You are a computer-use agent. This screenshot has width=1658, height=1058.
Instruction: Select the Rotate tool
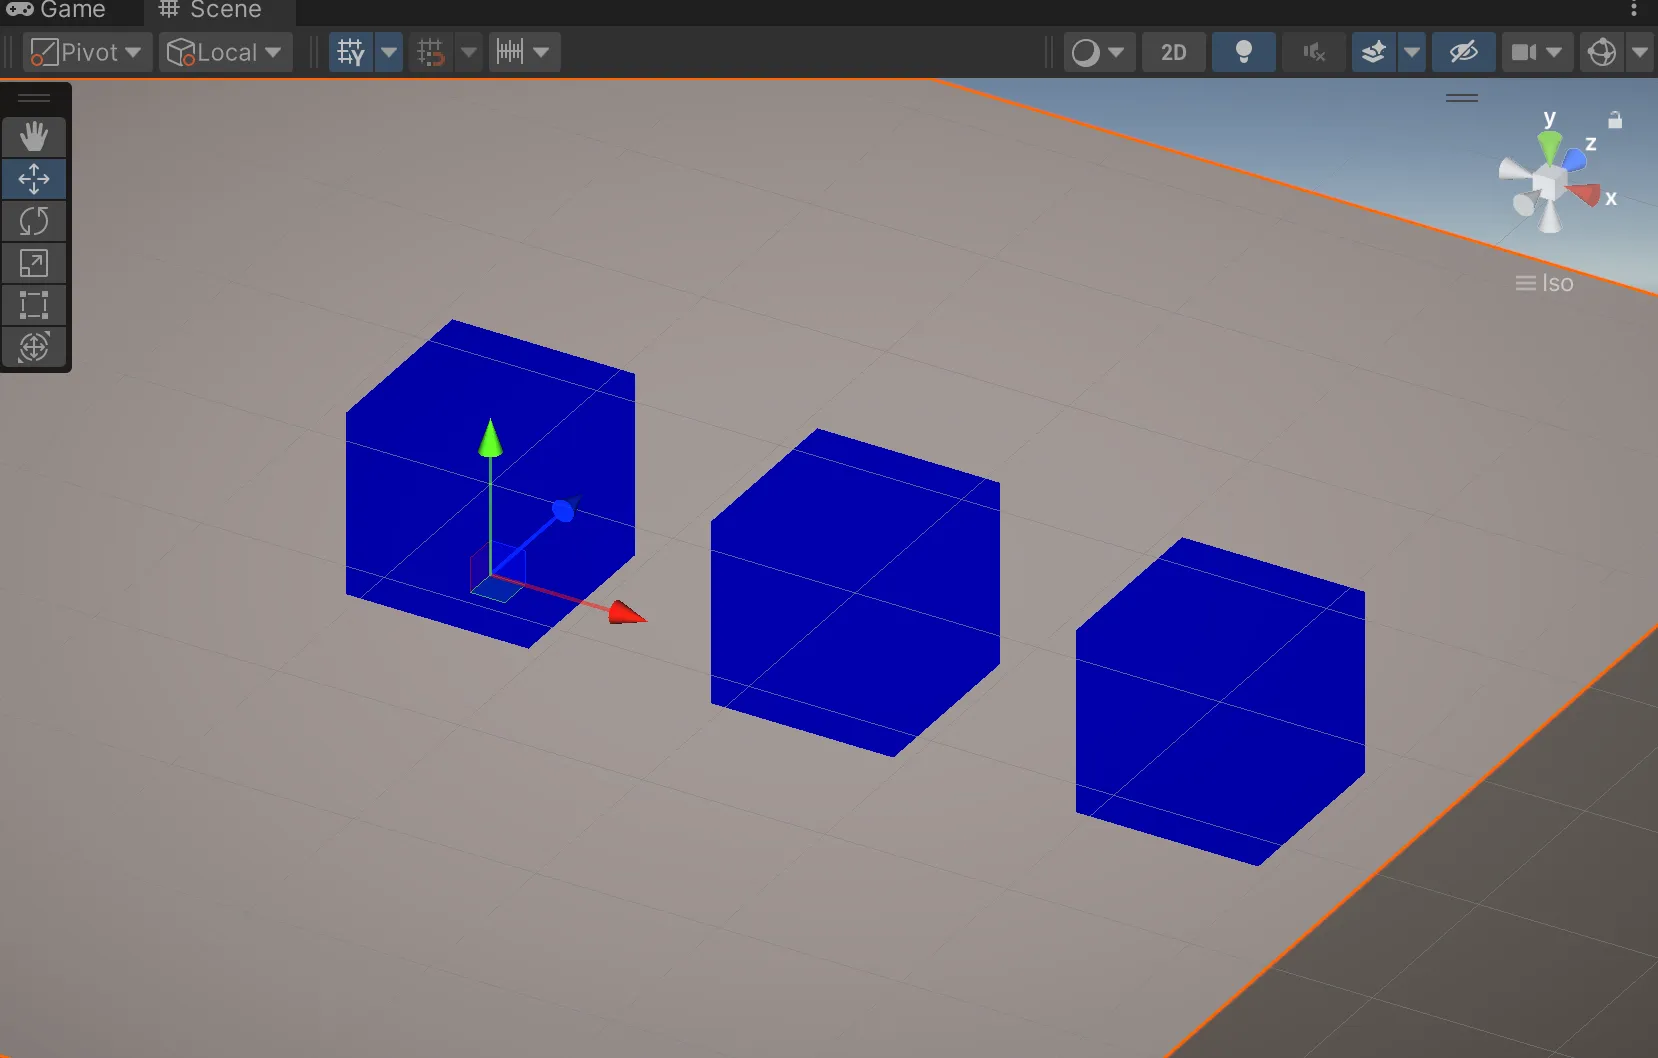point(34,221)
